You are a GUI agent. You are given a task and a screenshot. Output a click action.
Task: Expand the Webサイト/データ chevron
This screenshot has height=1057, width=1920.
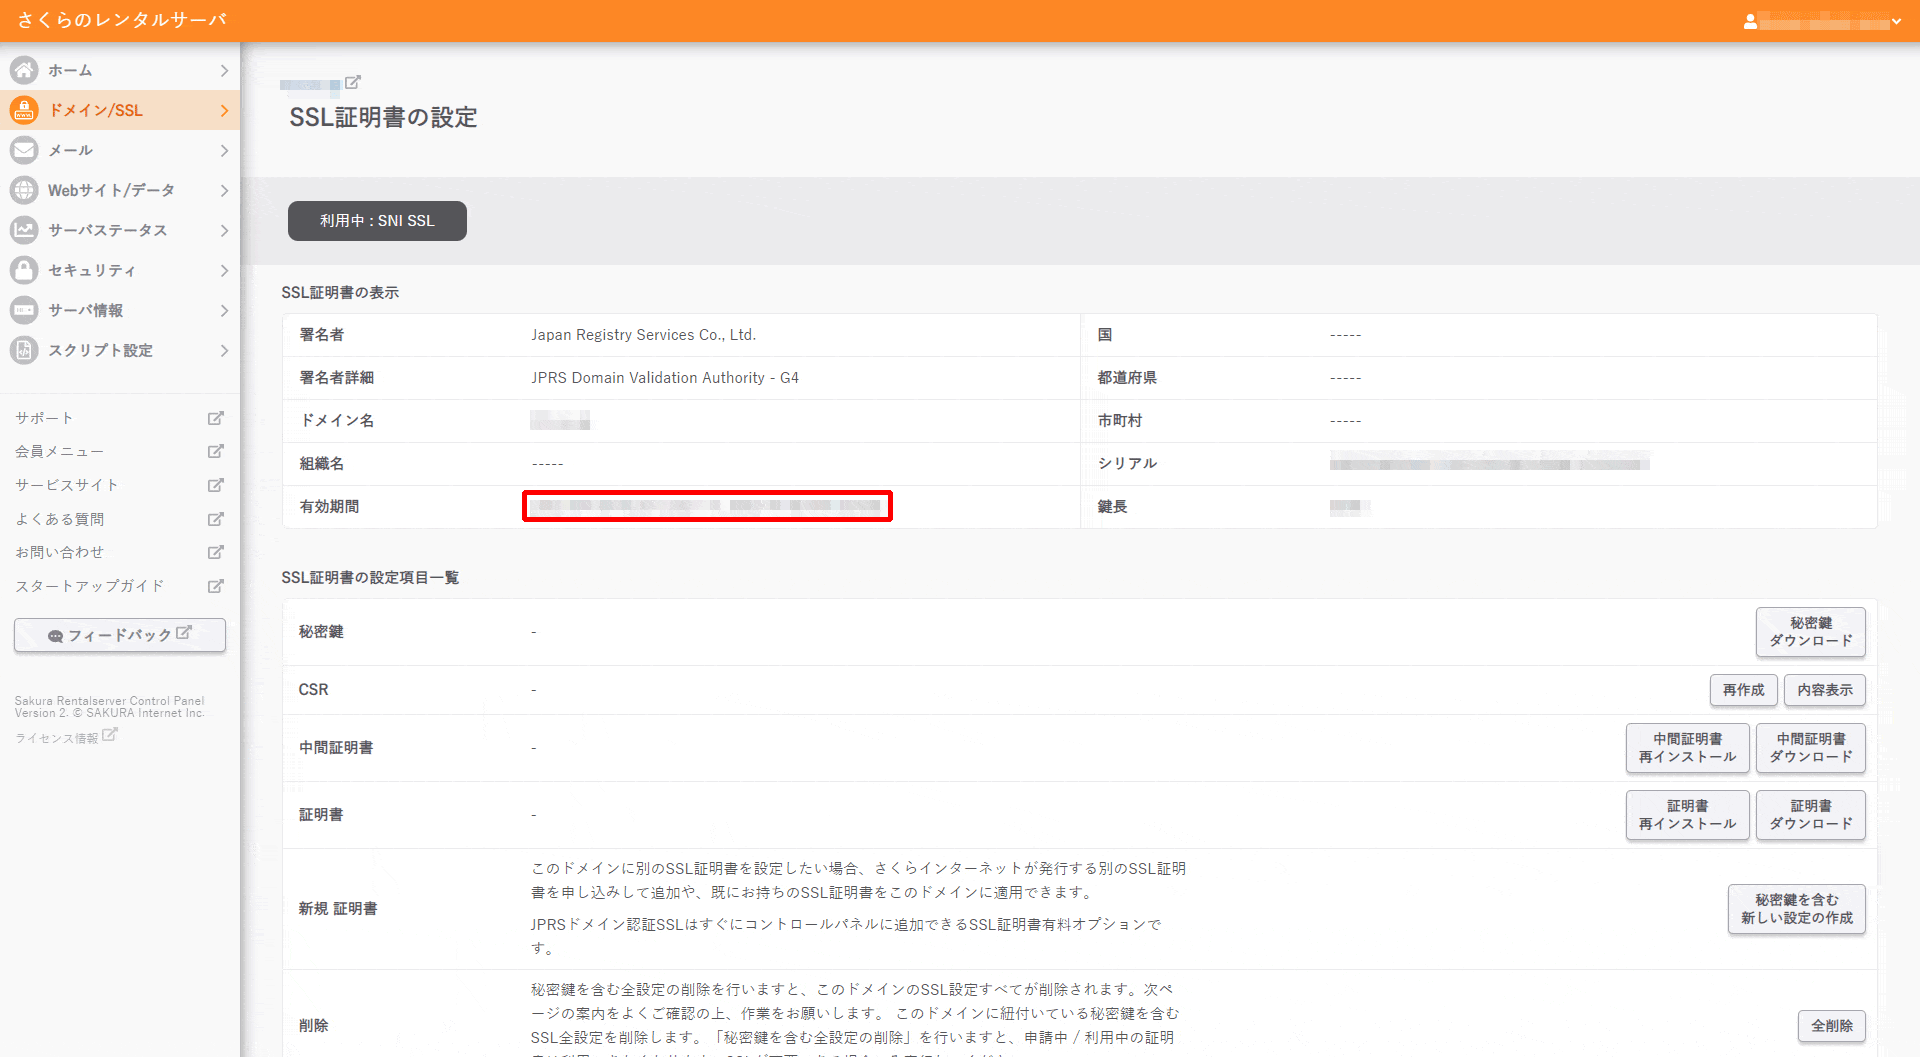click(224, 190)
